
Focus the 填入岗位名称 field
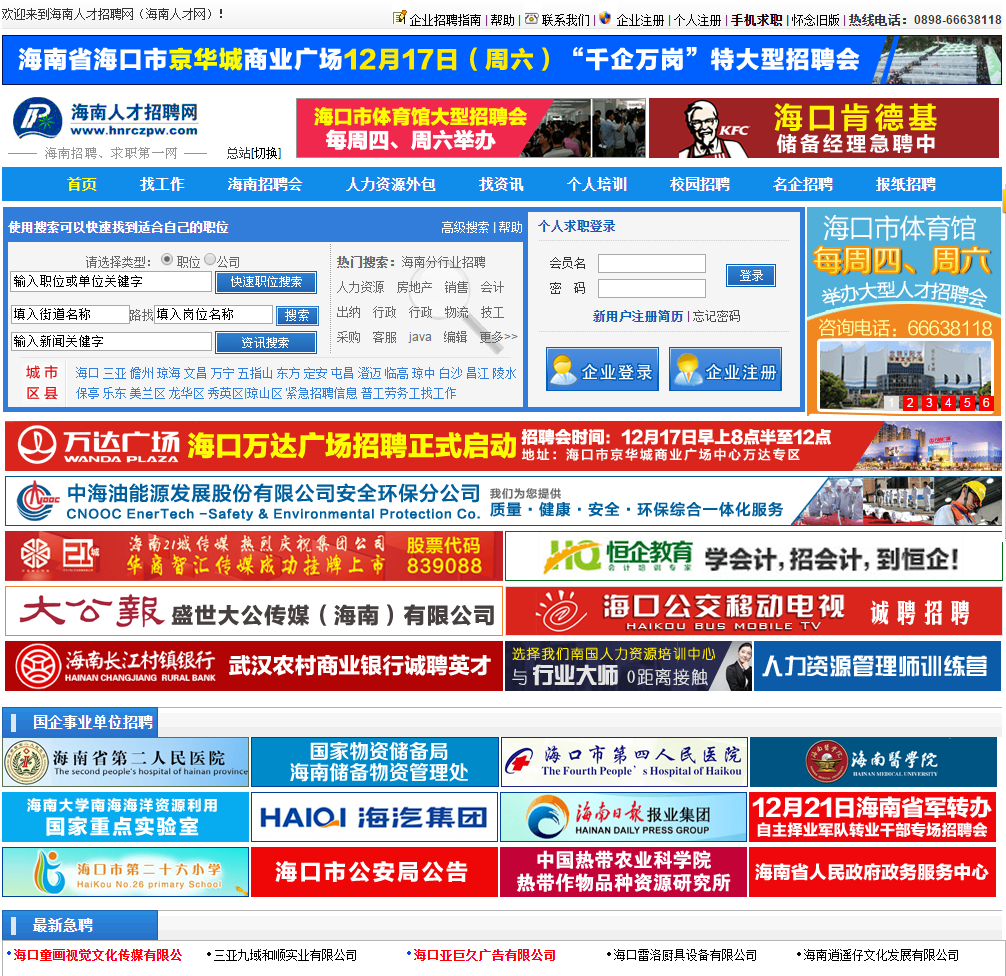[x=214, y=314]
